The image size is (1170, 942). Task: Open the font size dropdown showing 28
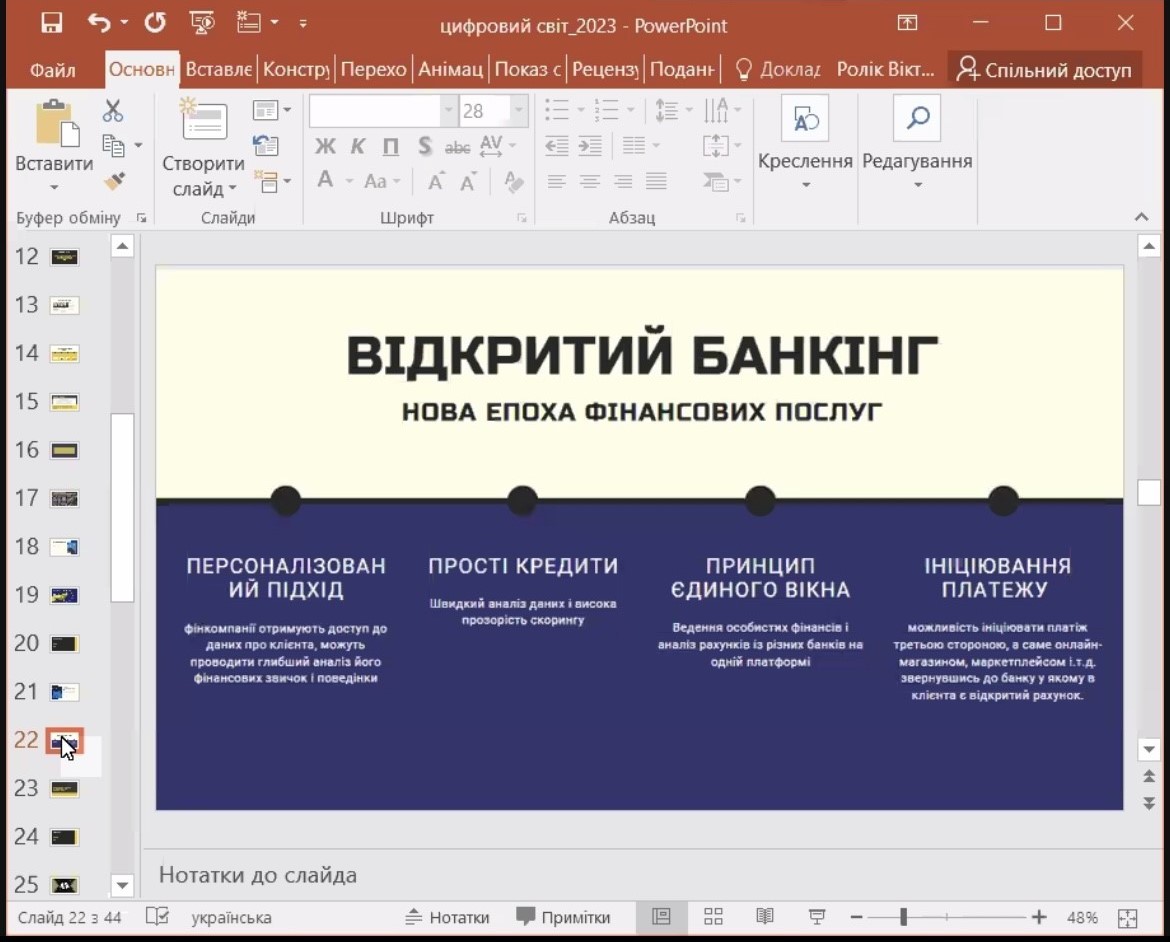click(519, 111)
